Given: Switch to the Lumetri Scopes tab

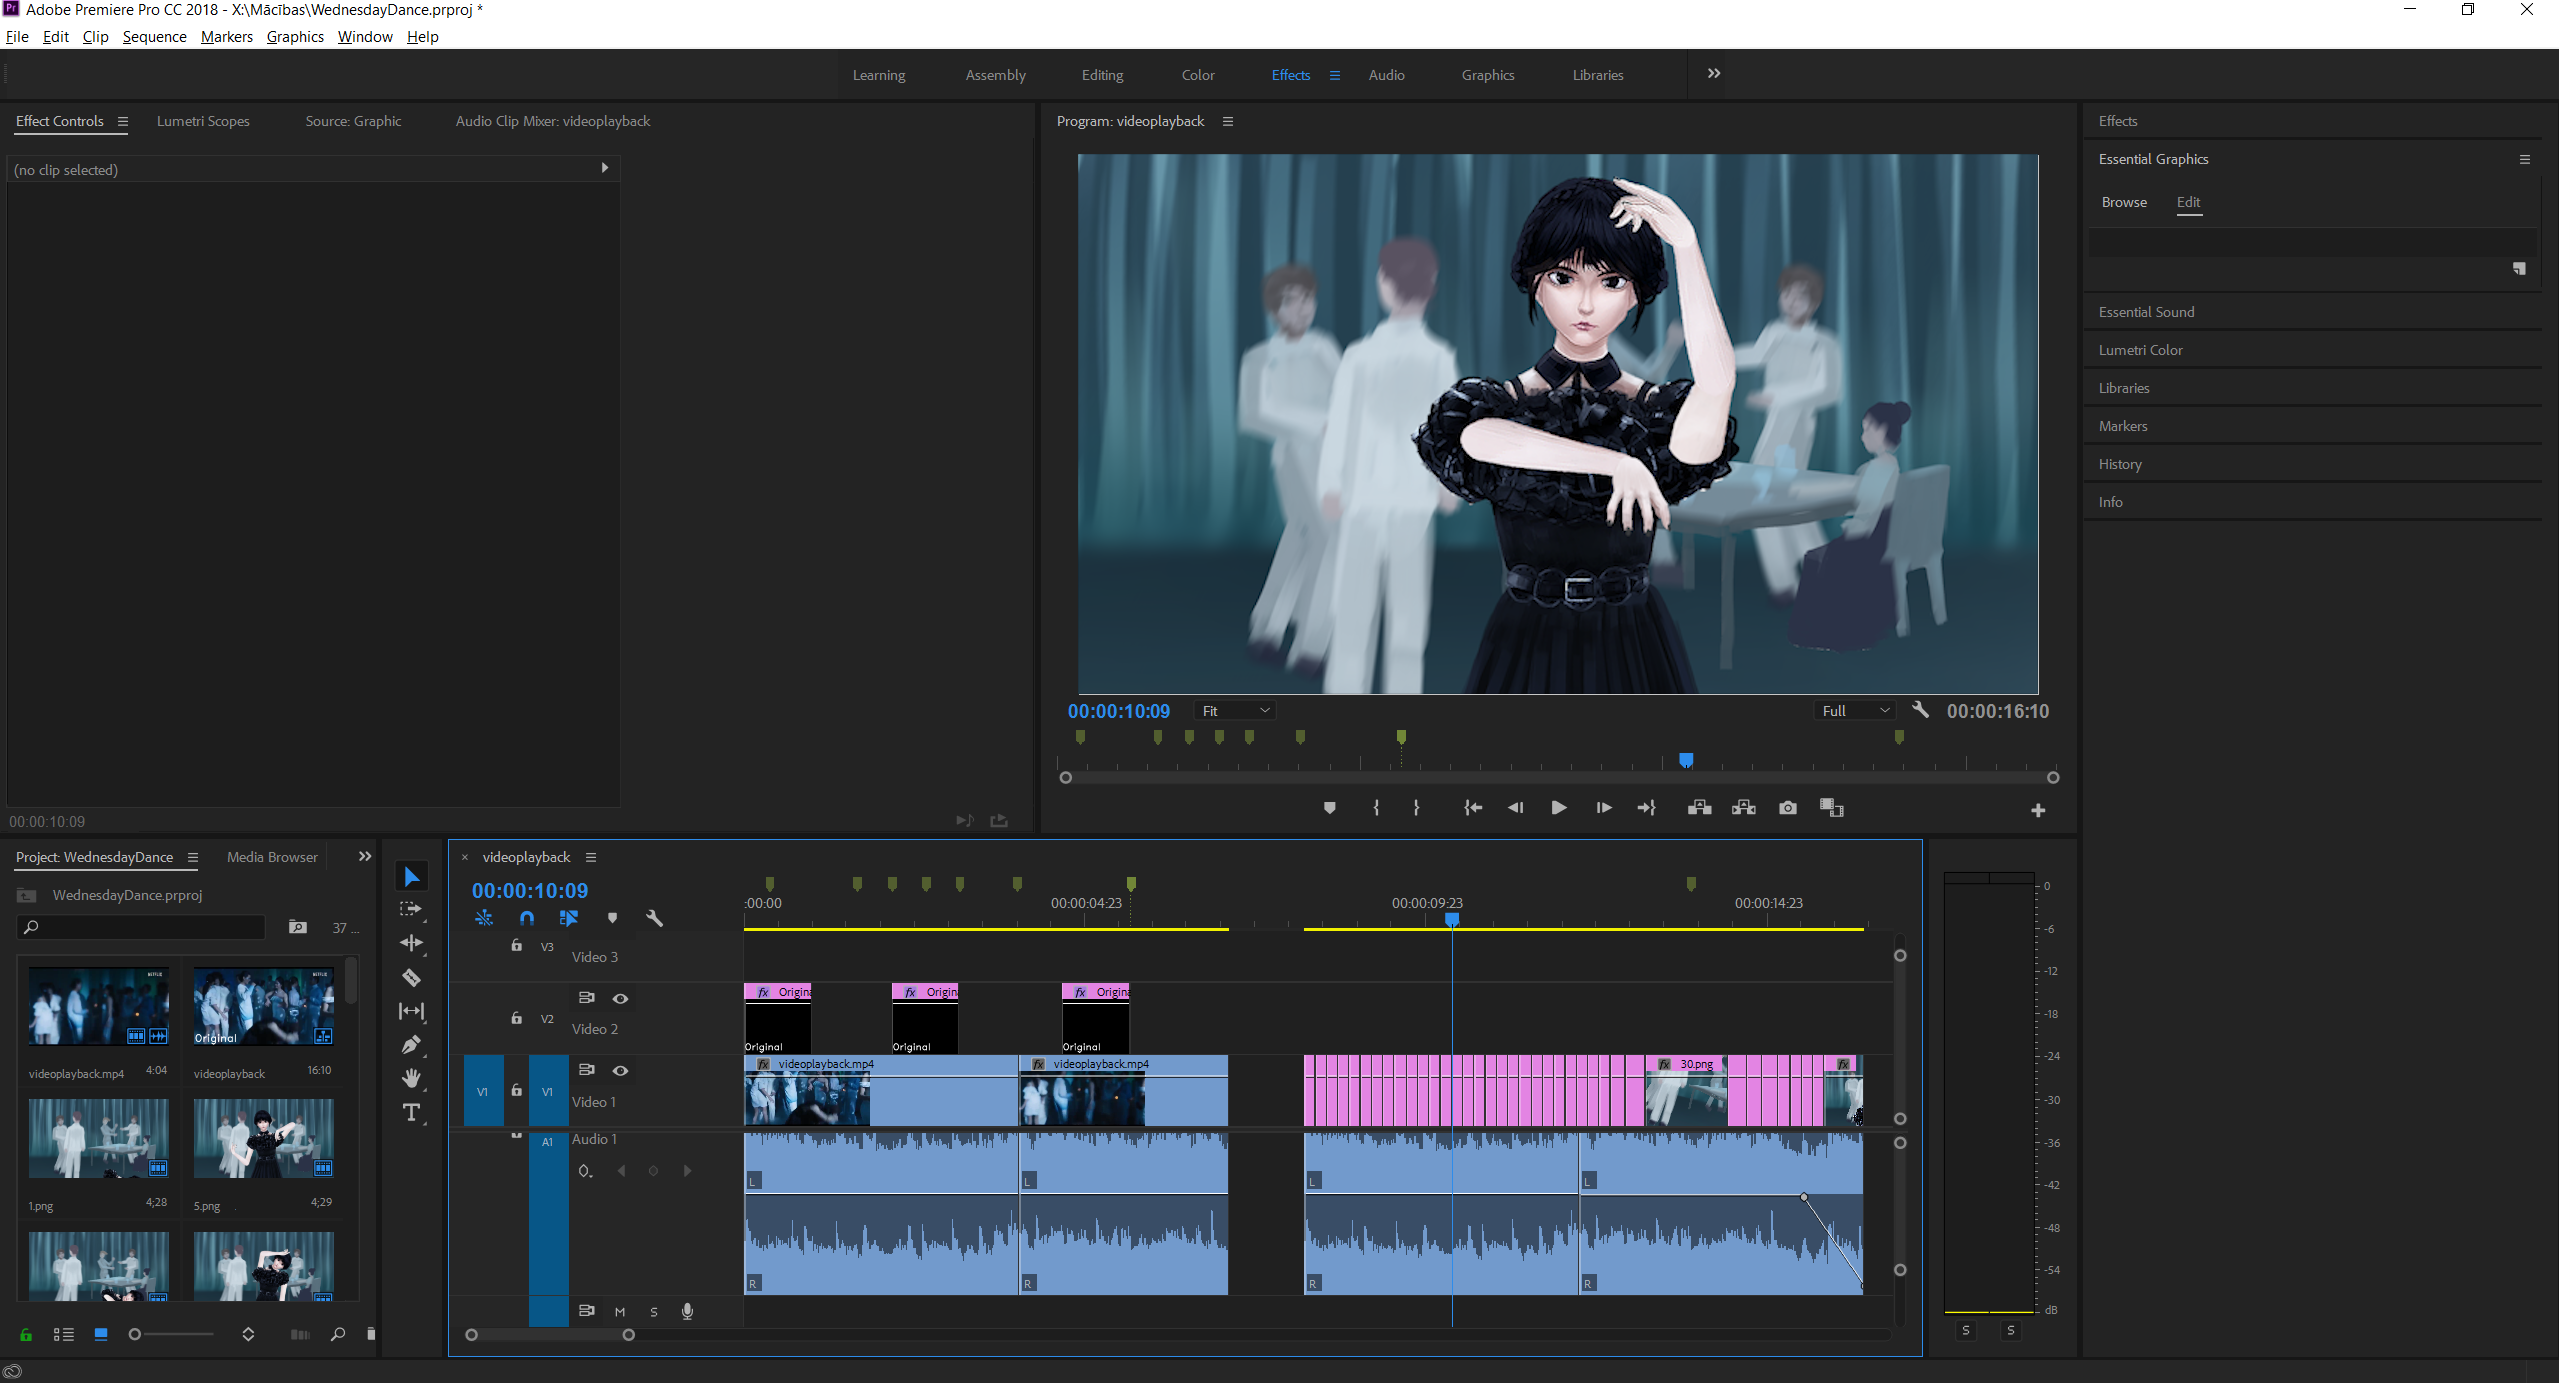Looking at the screenshot, I should tap(203, 121).
